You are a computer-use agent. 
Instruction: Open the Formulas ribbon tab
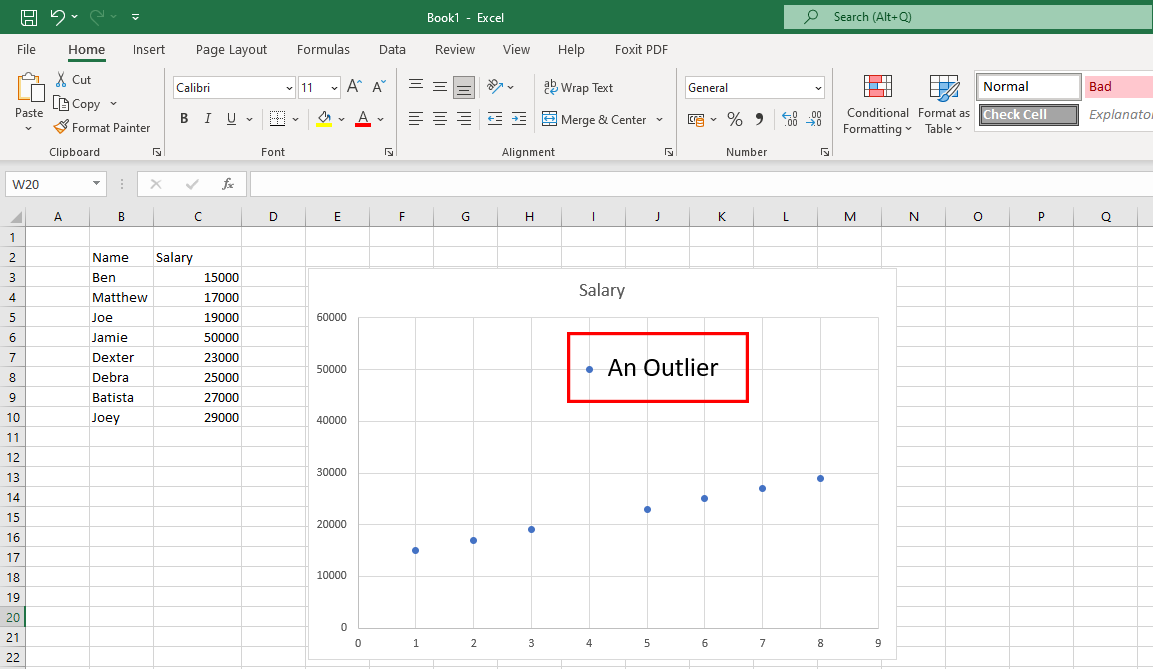tap(323, 50)
